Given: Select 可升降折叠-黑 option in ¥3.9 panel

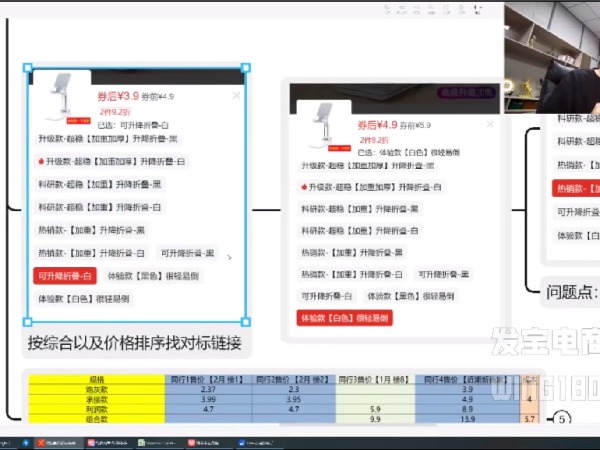Looking at the screenshot, I should [188, 253].
